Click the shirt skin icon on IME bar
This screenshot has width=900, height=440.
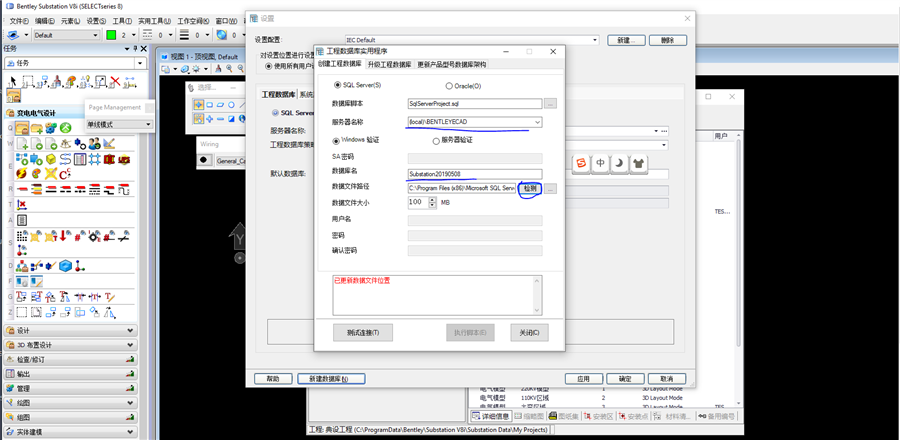point(638,163)
